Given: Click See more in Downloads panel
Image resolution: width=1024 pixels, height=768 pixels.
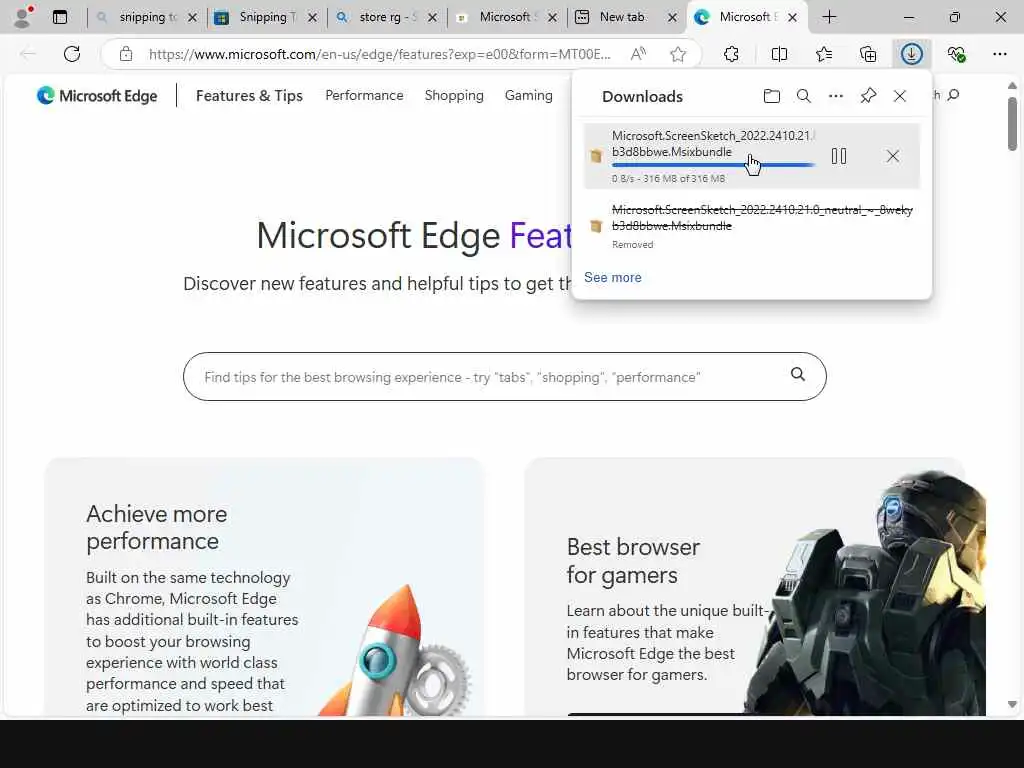Looking at the screenshot, I should (x=613, y=278).
